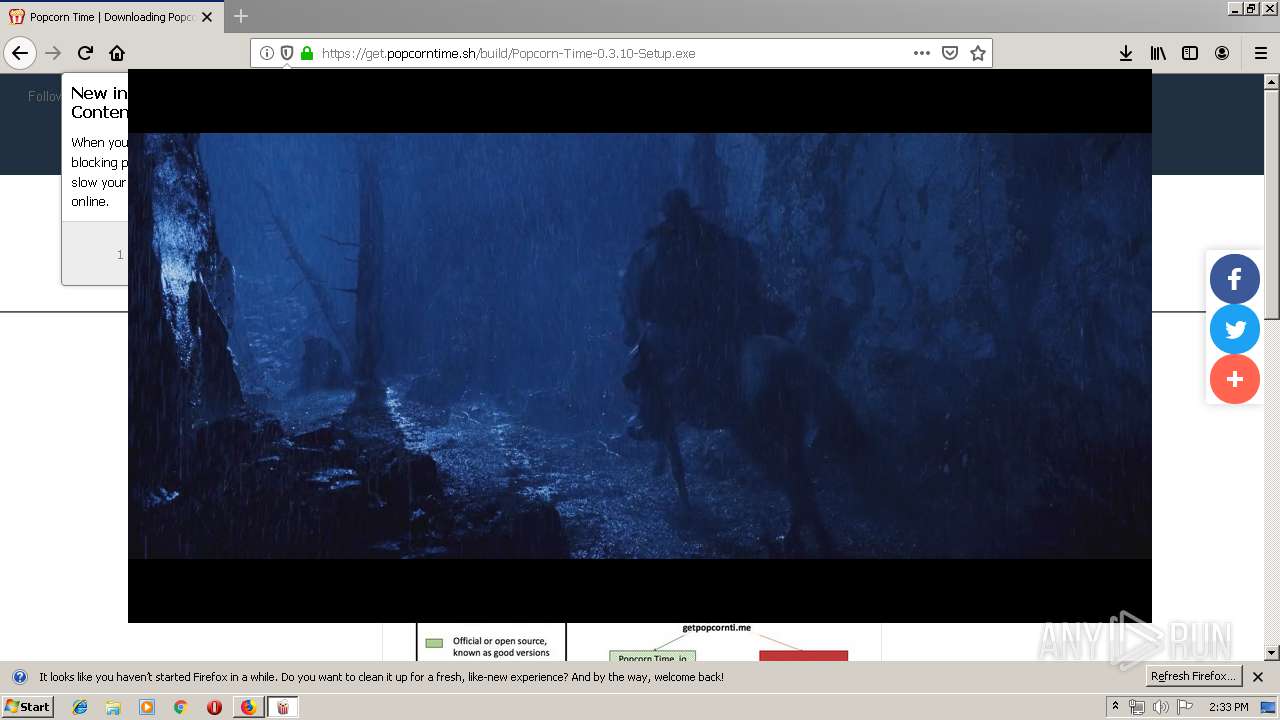This screenshot has width=1280, height=720.
Task: Bookmark this page with the star
Action: [978, 53]
